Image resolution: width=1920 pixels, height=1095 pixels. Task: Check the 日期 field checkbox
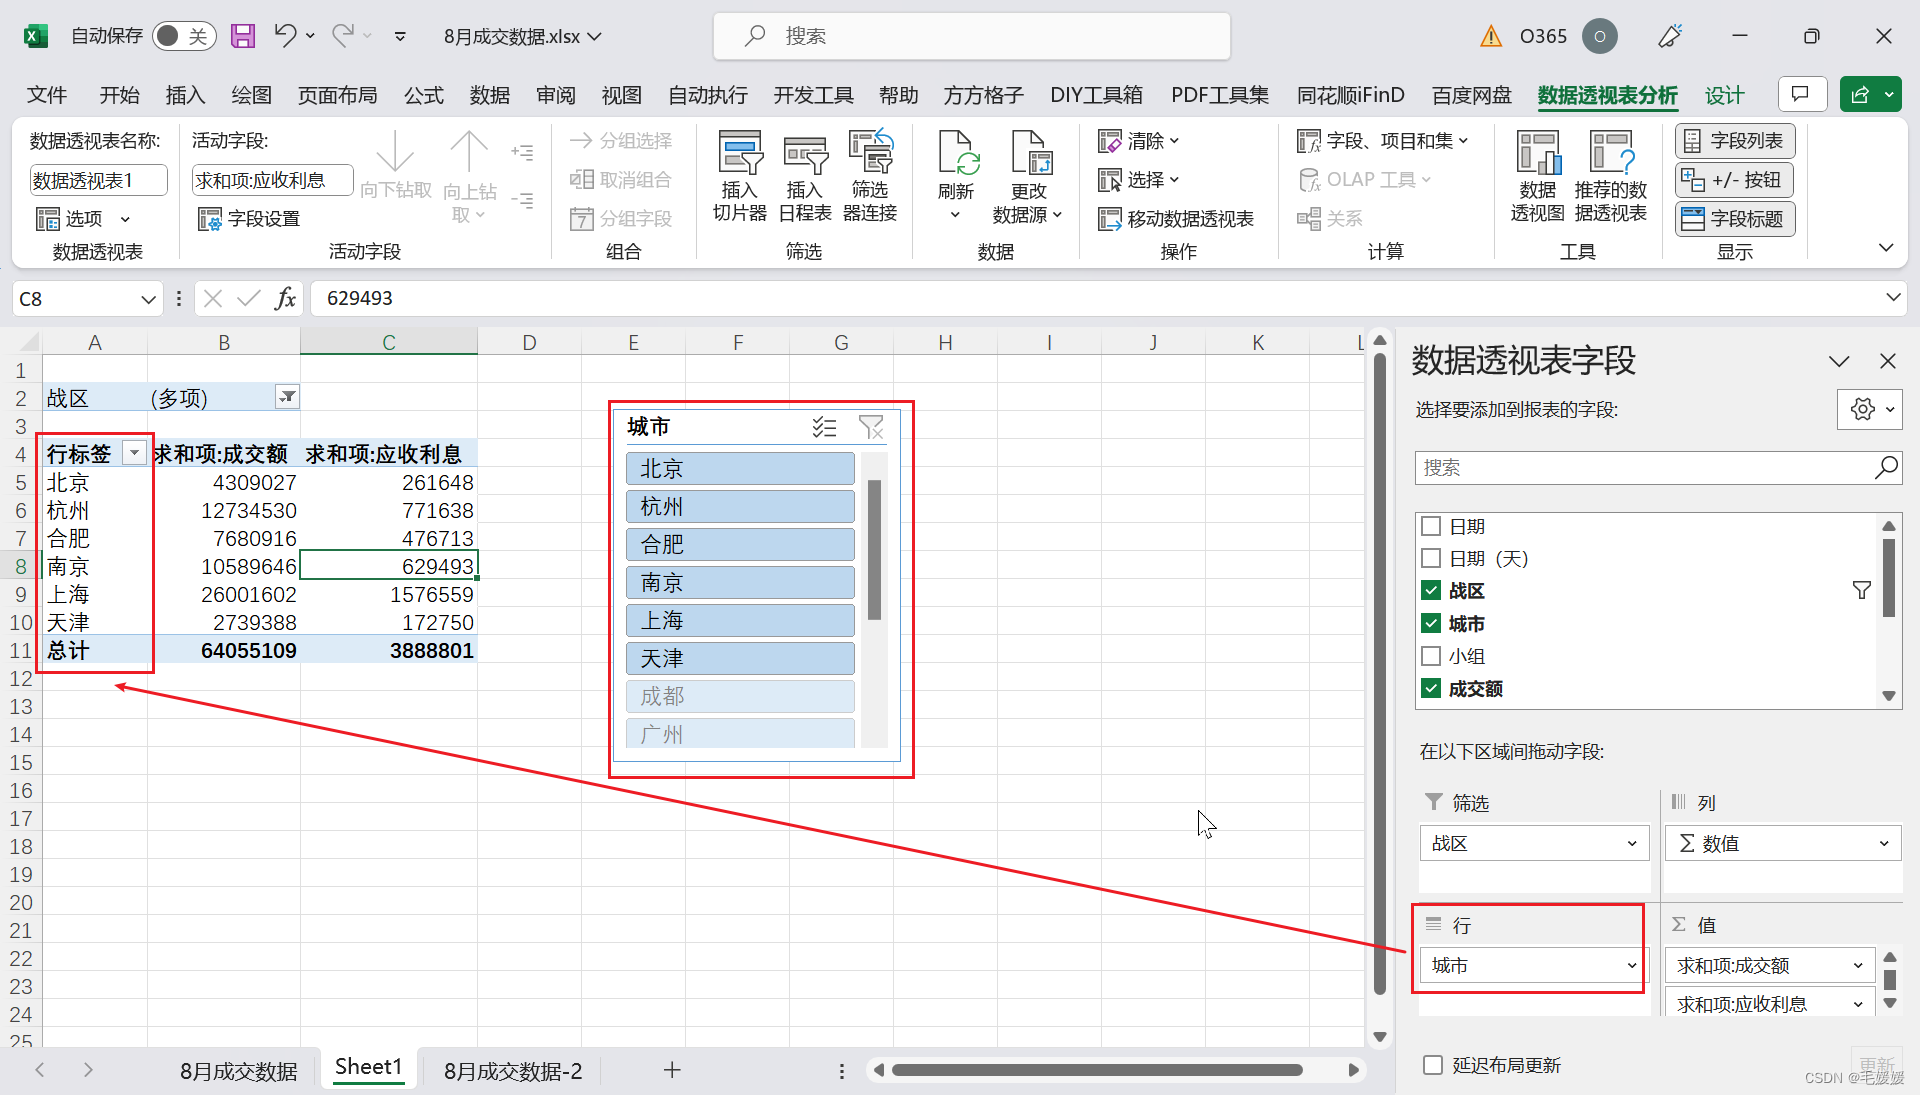click(x=1431, y=526)
